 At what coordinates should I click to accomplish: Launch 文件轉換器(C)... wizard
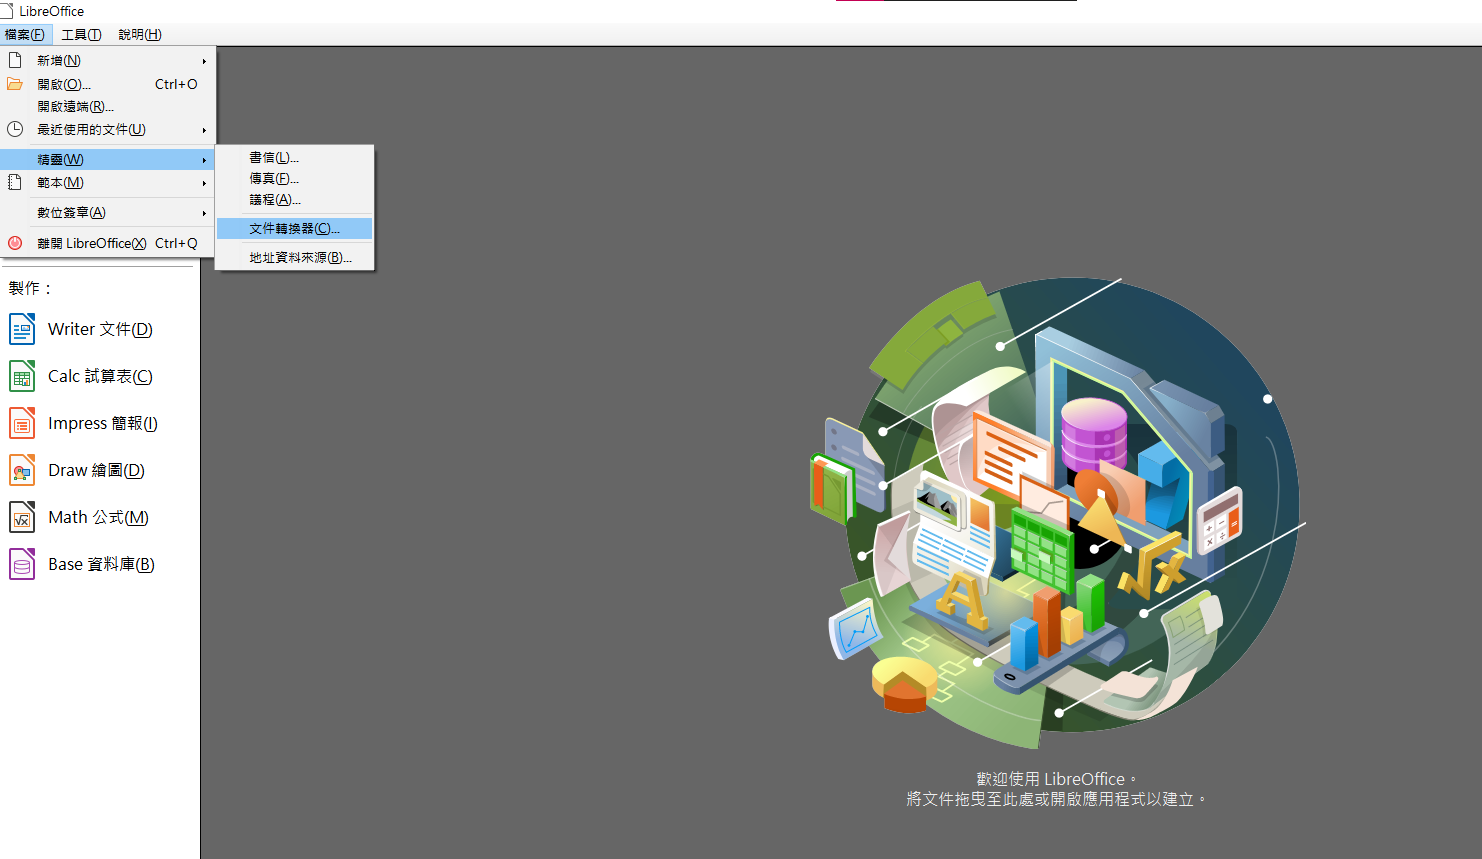[x=295, y=228]
